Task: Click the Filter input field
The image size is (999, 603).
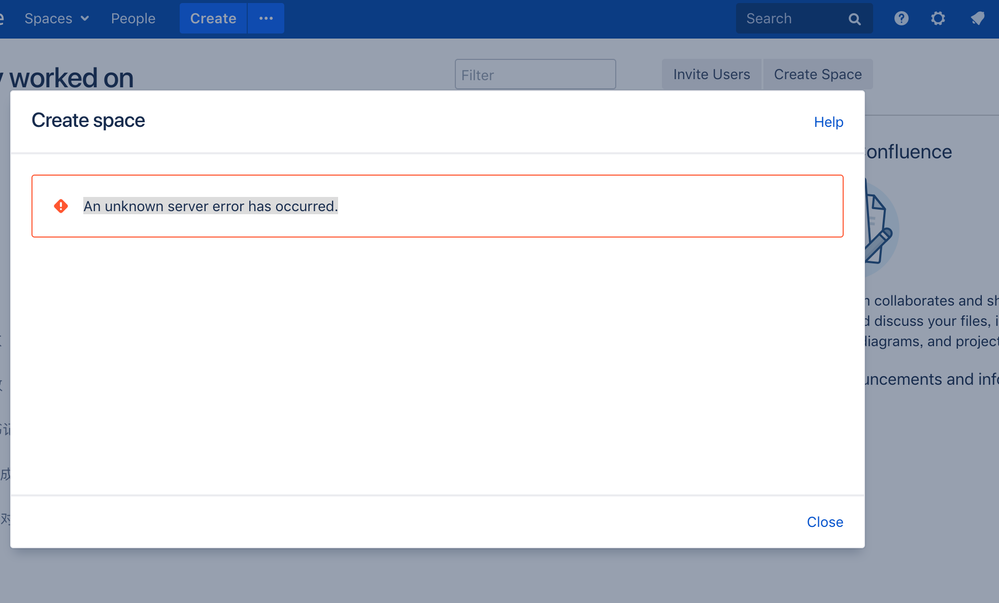Action: (535, 75)
